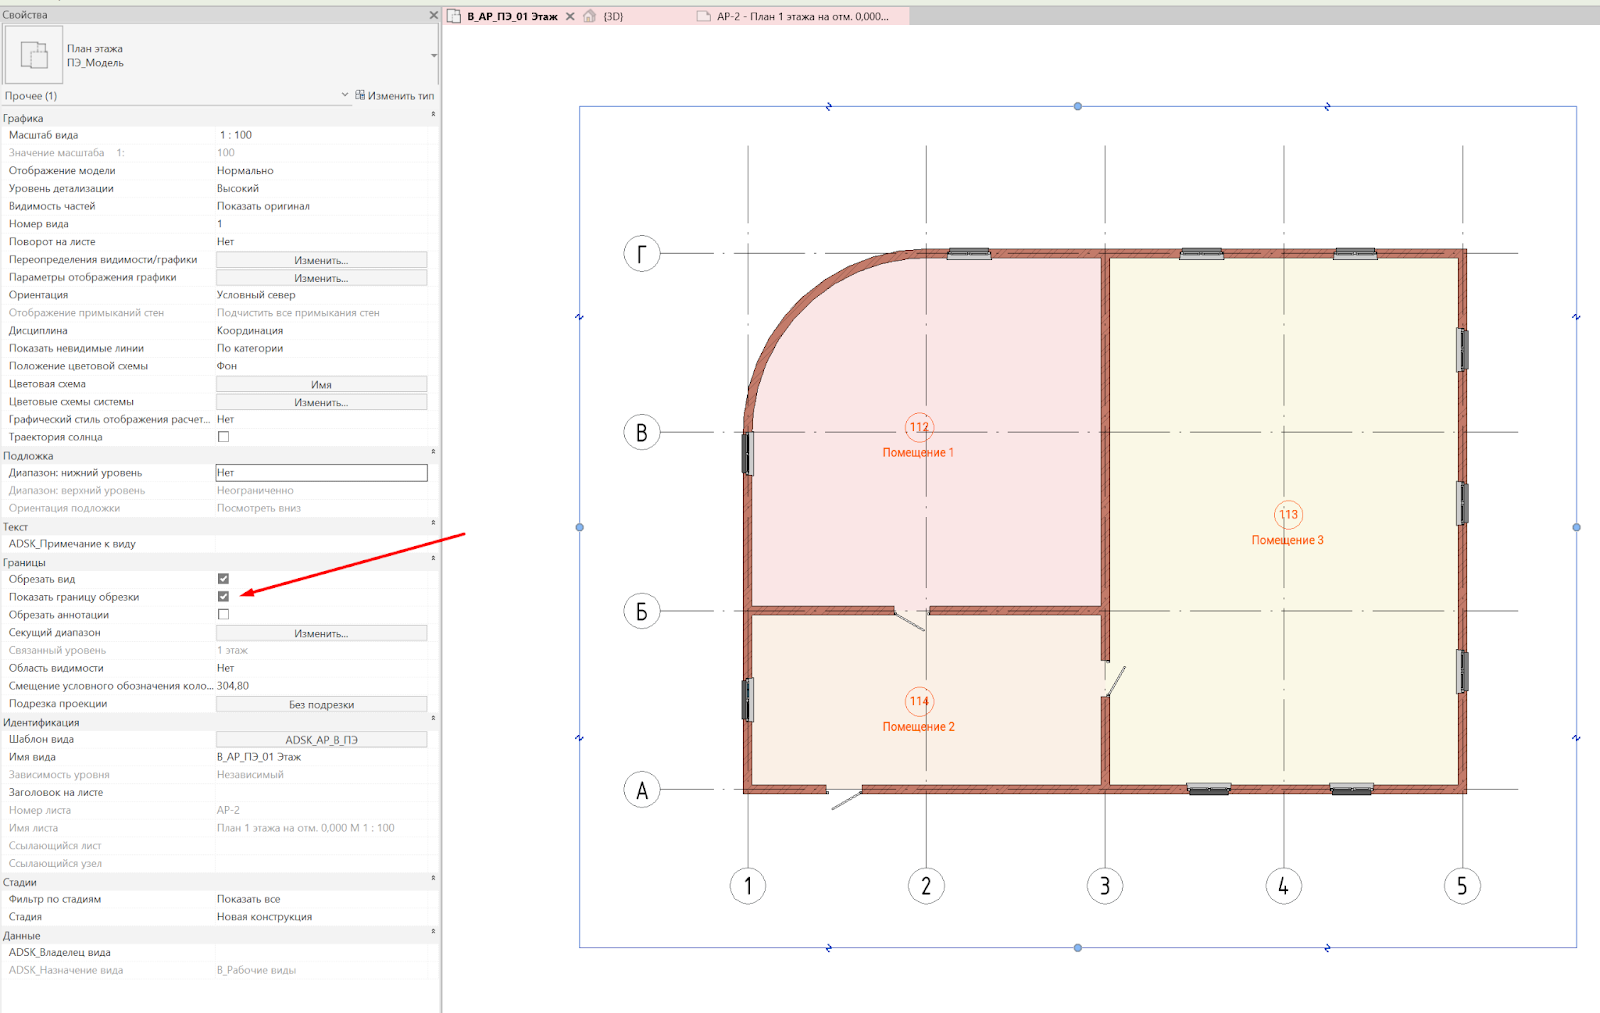Select the Г grid bubble
This screenshot has height=1013, width=1600.
click(642, 254)
